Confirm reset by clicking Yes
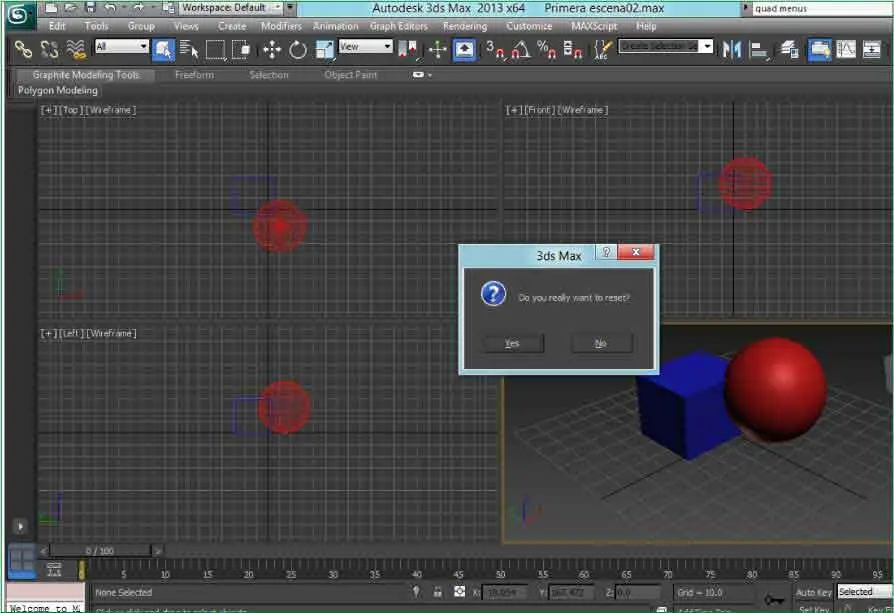Viewport: 894px width, 613px height. (x=512, y=343)
